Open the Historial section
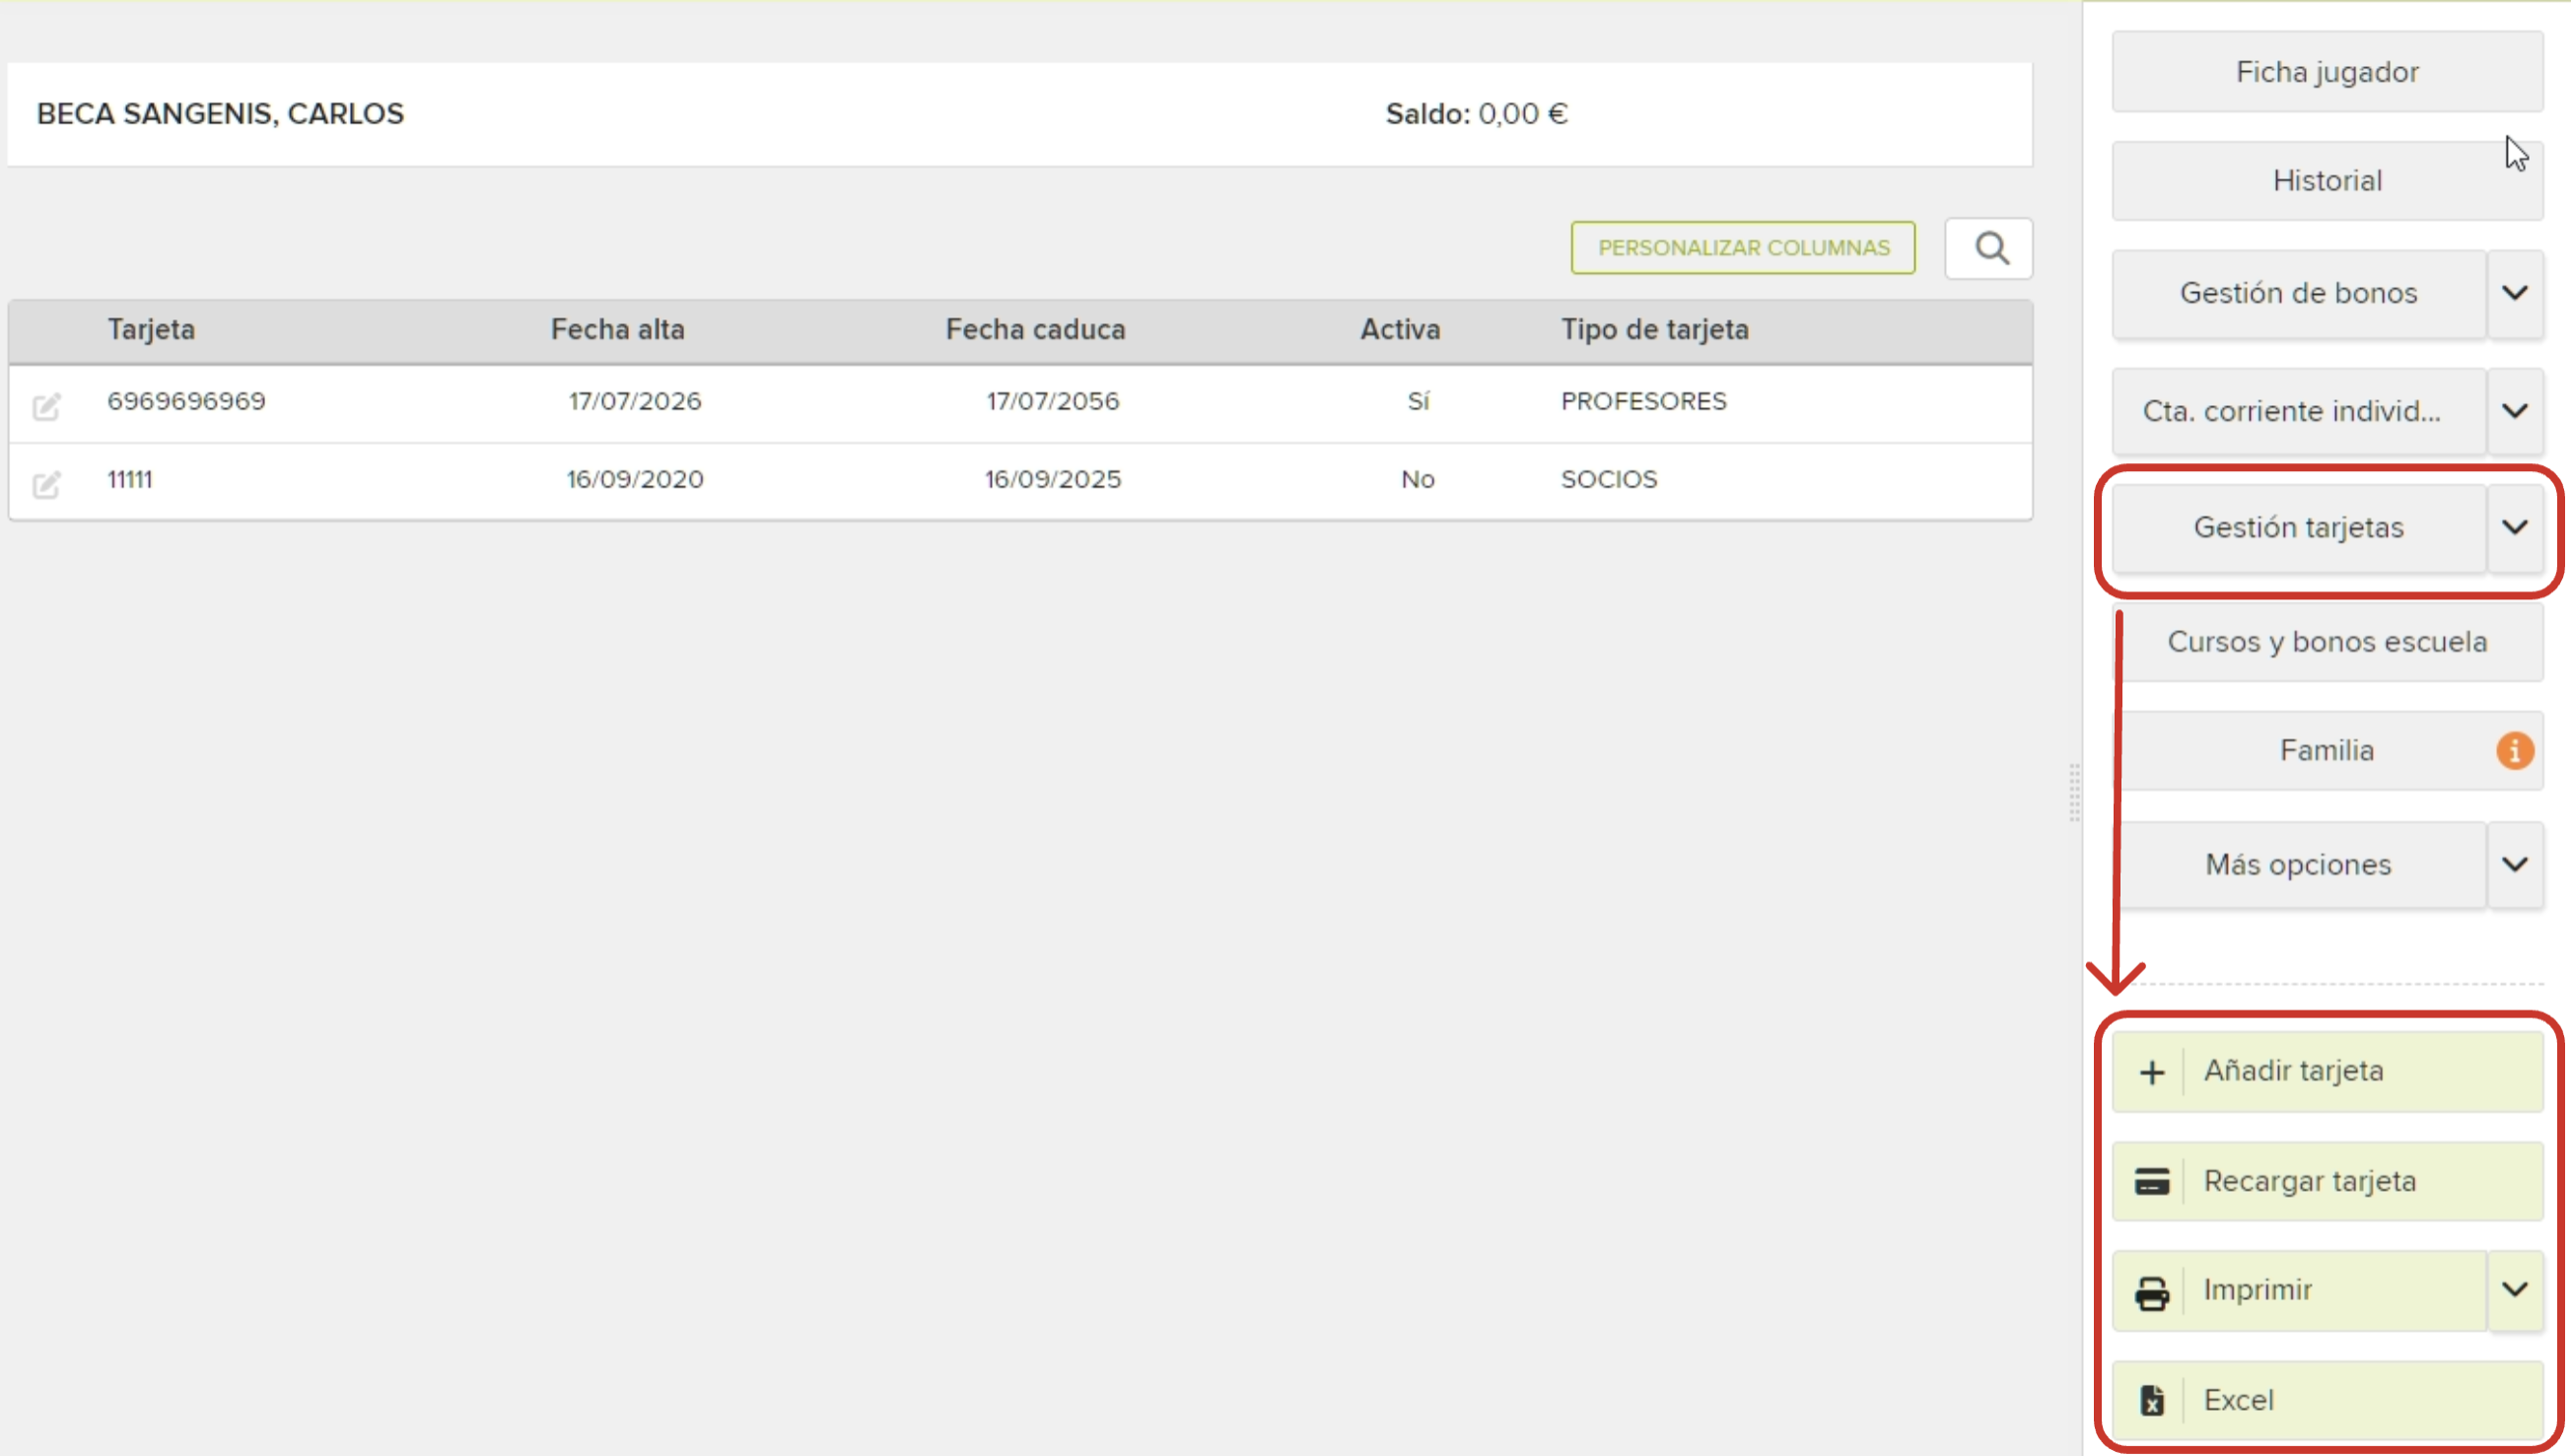Image resolution: width=2571 pixels, height=1456 pixels. point(2328,181)
